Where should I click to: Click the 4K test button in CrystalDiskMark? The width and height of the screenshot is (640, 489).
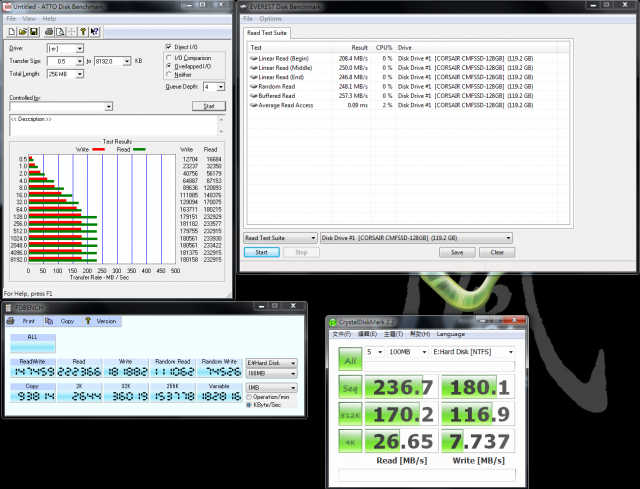tap(350, 441)
